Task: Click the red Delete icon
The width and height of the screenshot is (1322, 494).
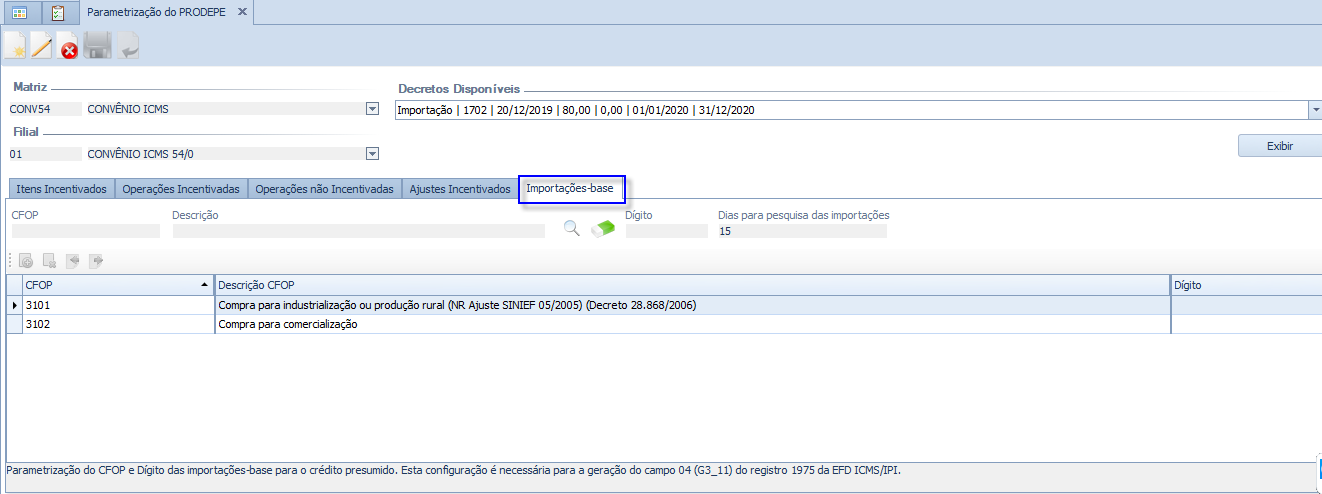Action: click(69, 47)
